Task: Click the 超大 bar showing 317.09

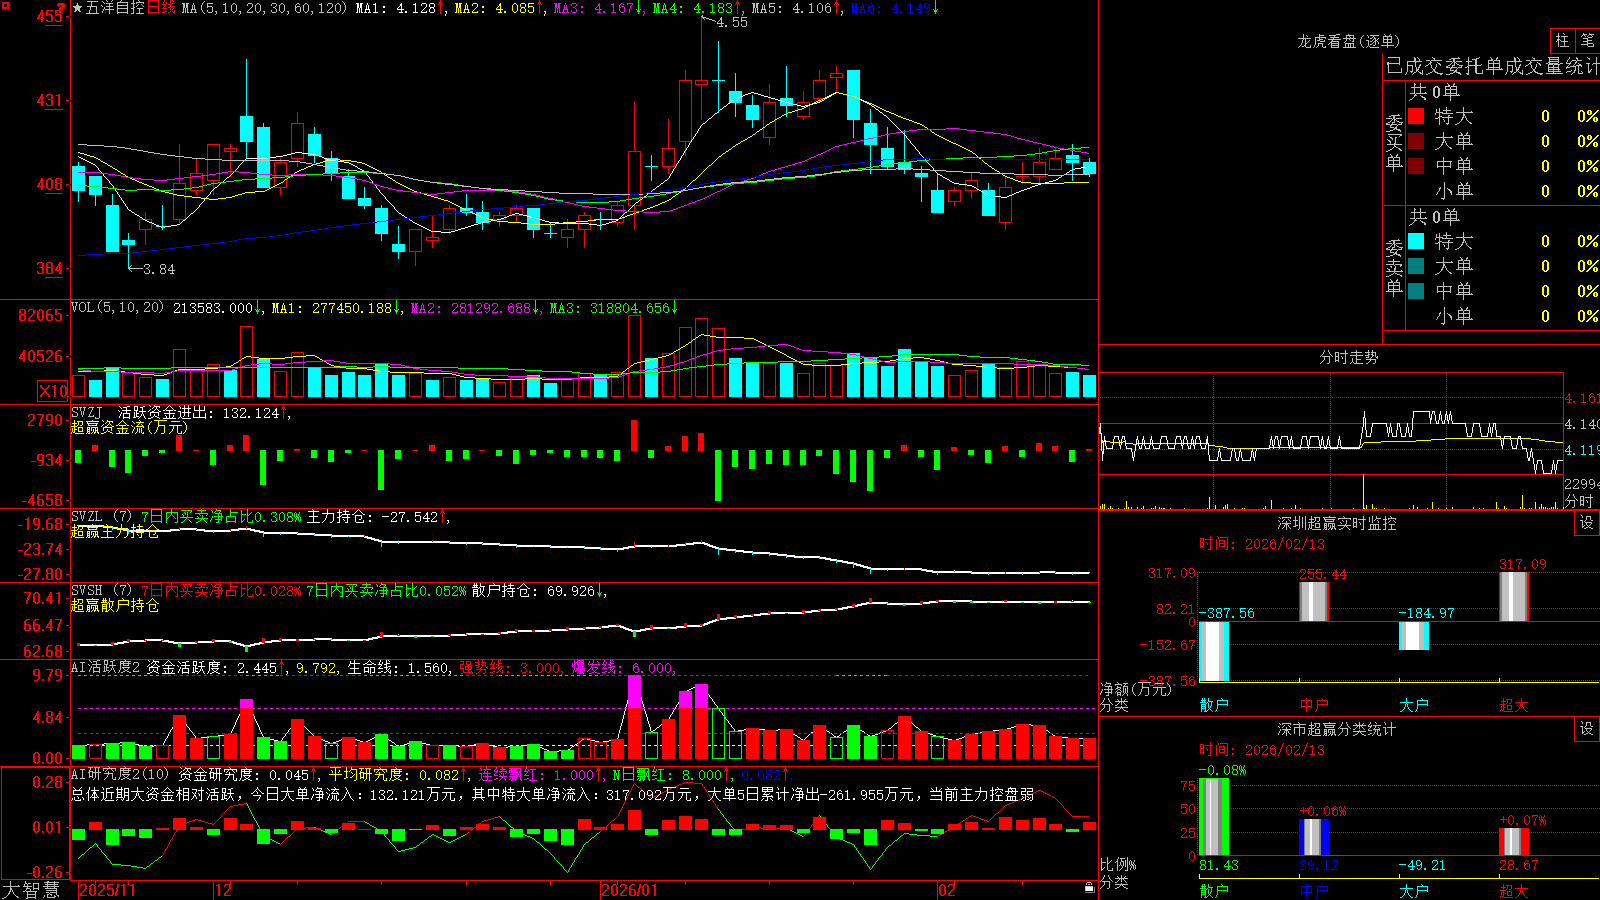Action: coord(1514,597)
